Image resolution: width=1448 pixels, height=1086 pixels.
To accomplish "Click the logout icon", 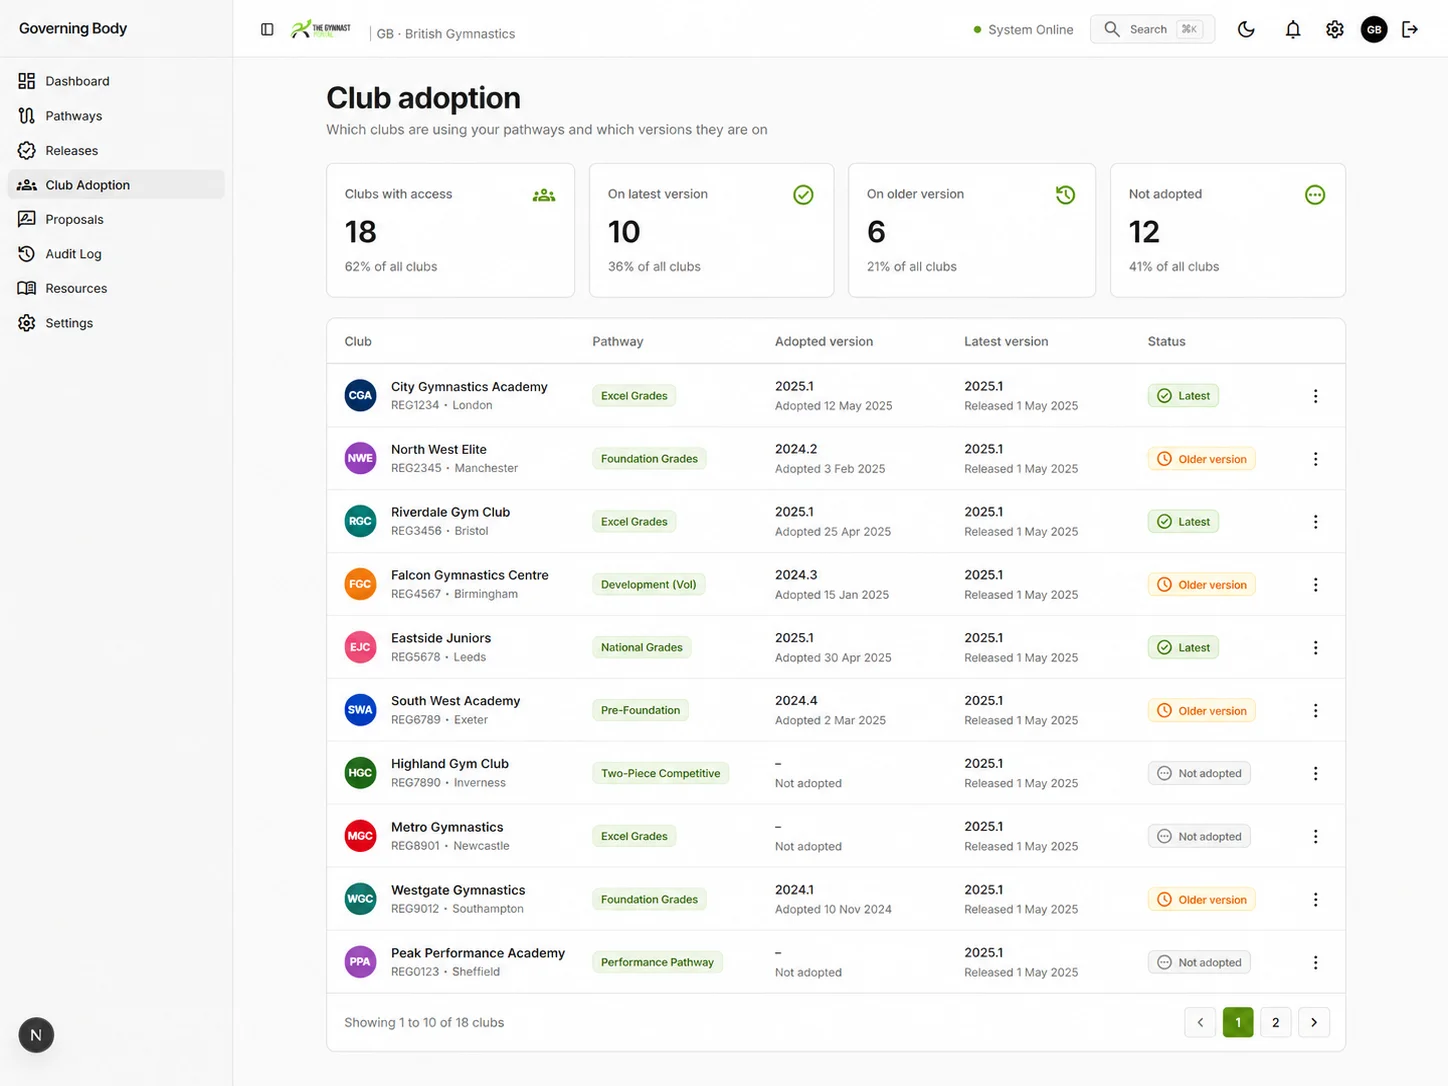I will (1410, 30).
